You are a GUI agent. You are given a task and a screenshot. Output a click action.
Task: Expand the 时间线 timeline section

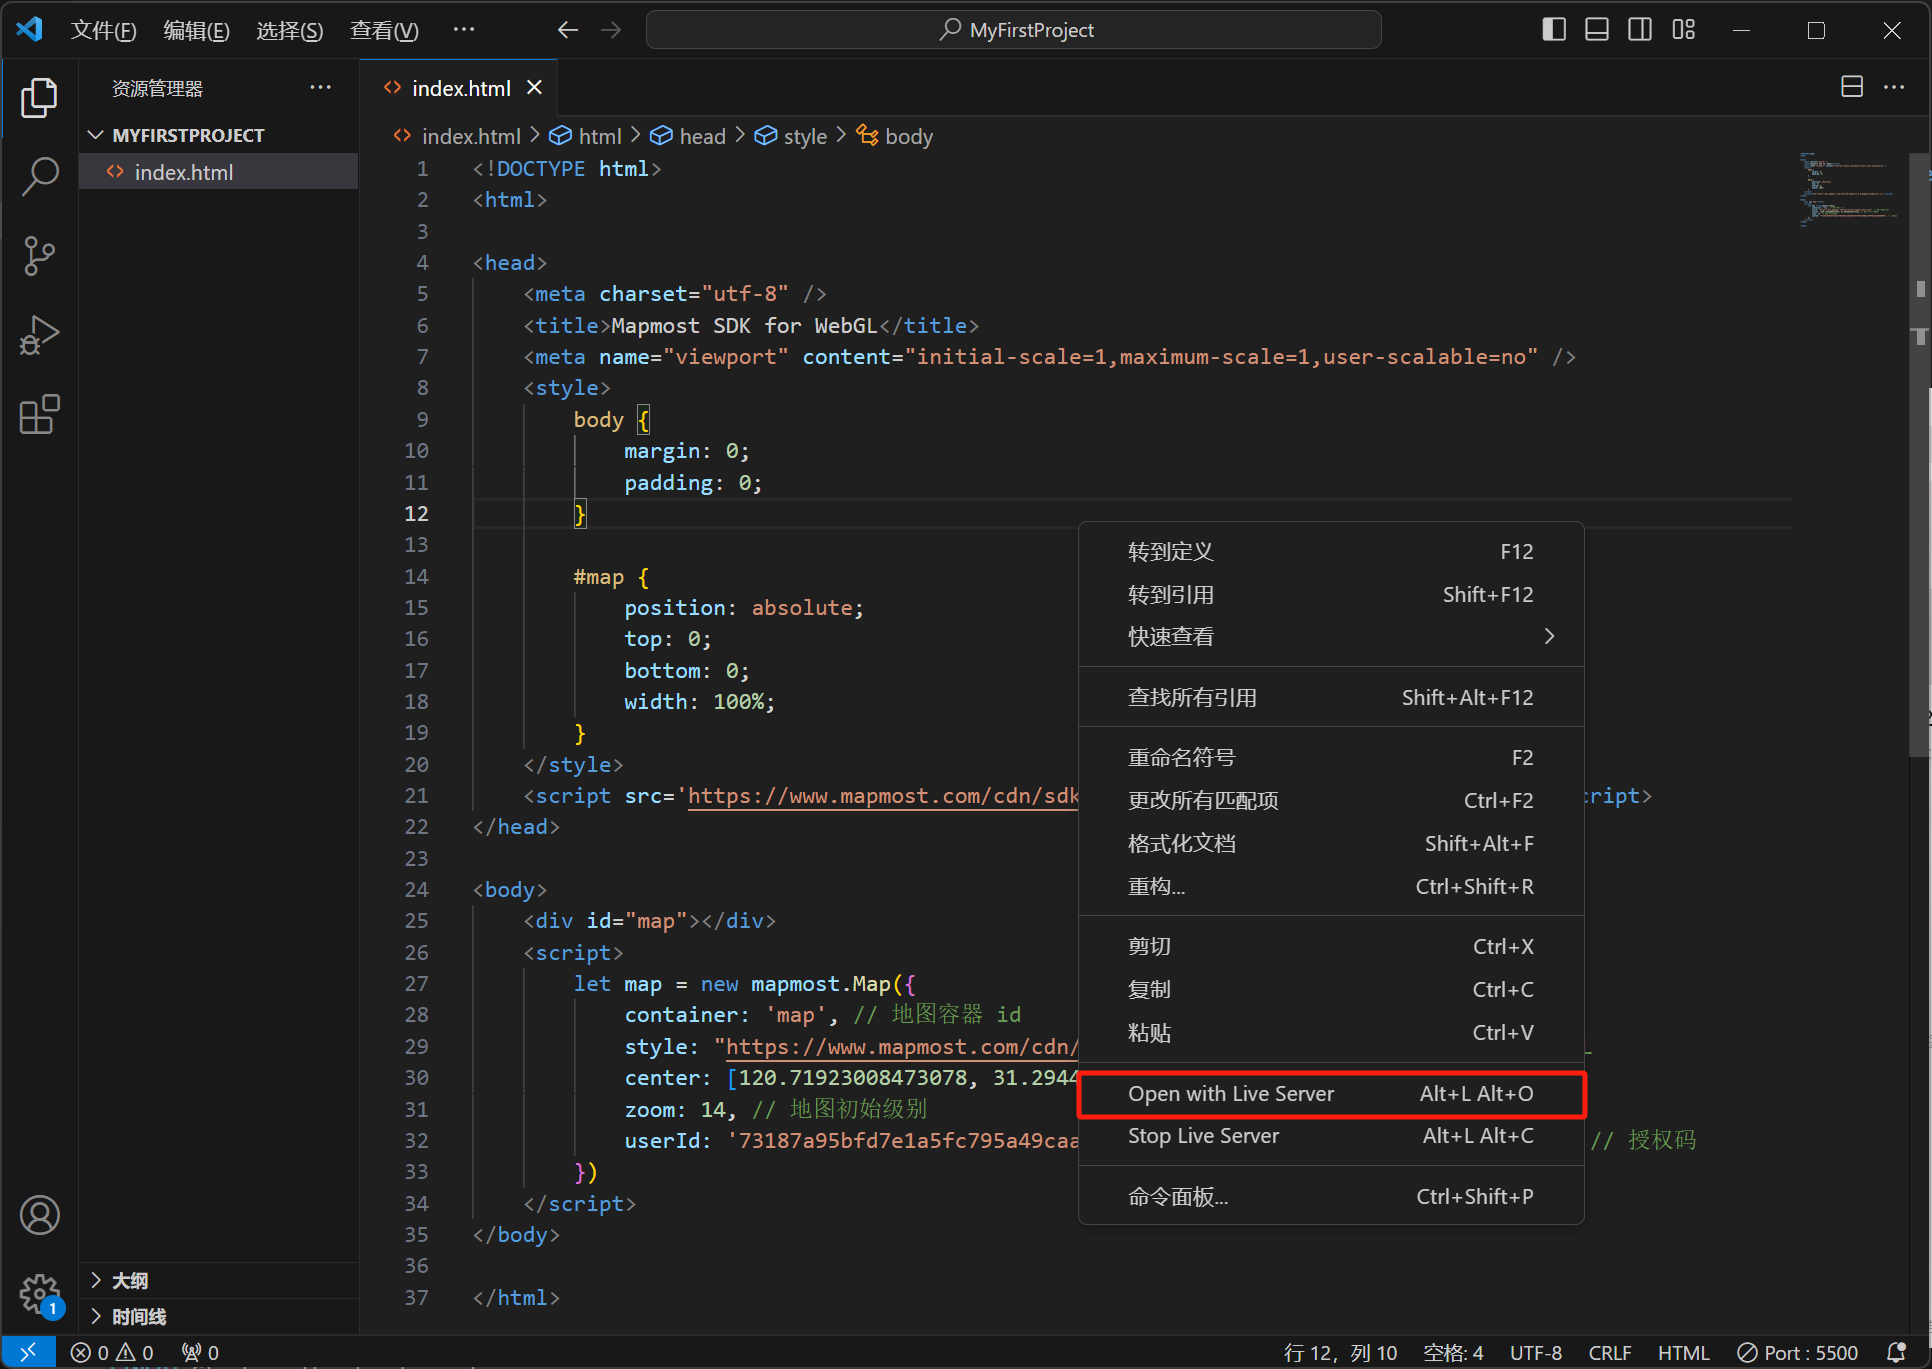218,1316
